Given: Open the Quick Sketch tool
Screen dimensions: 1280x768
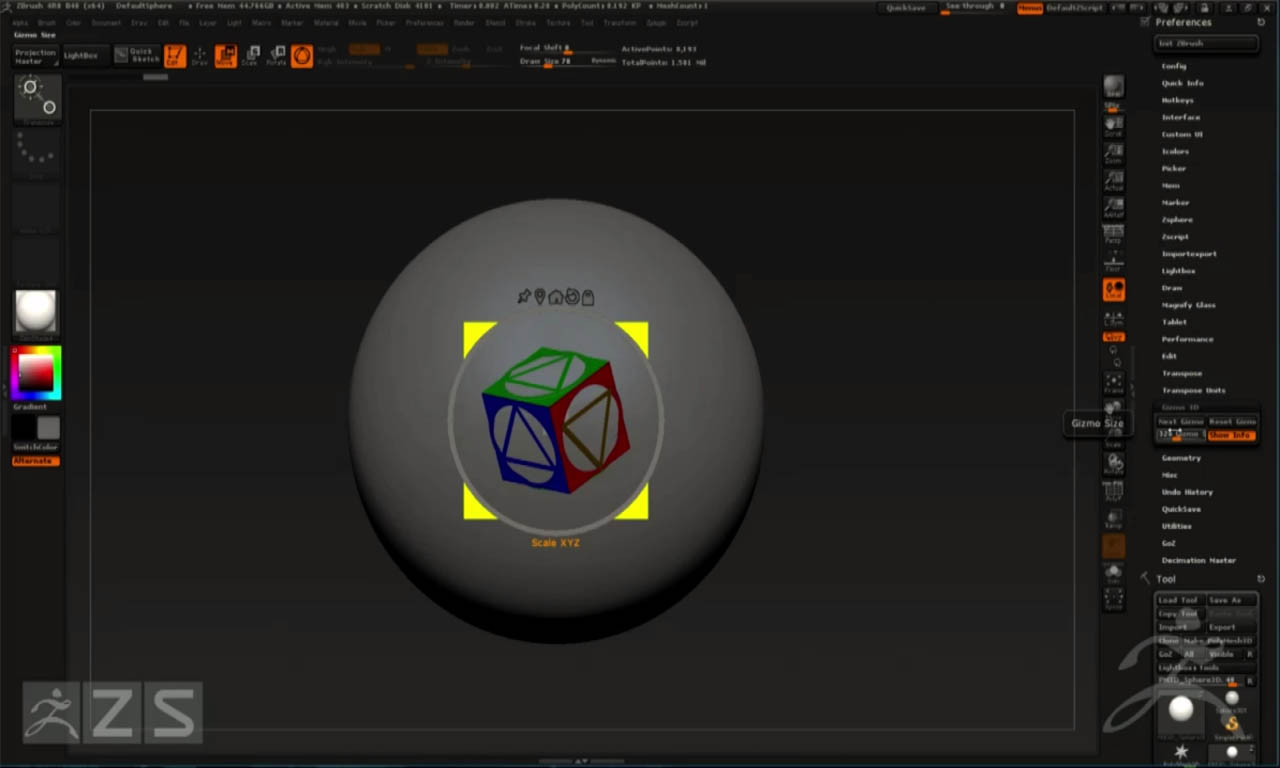Looking at the screenshot, I should [x=136, y=56].
